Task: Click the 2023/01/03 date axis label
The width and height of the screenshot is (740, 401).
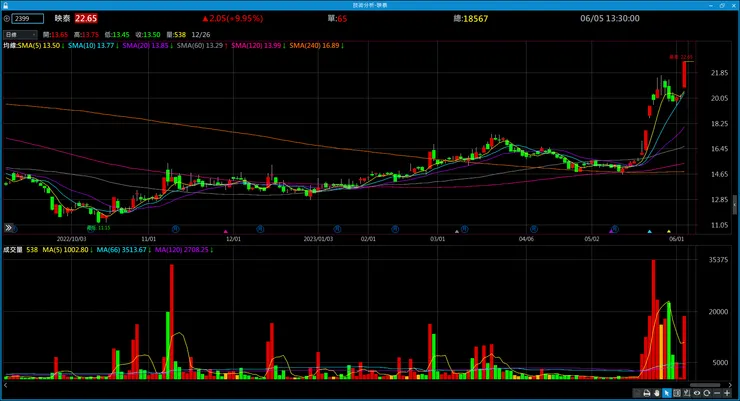Action: pyautogui.click(x=318, y=239)
